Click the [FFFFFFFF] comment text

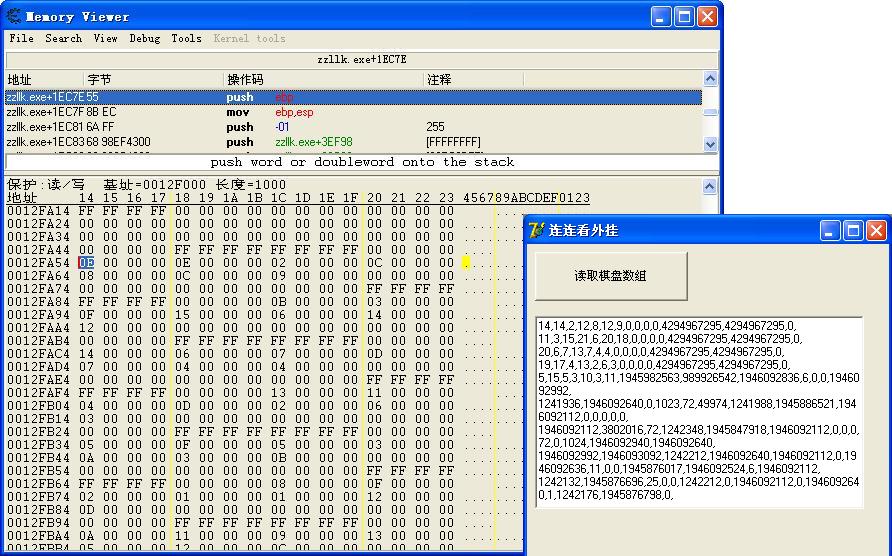click(453, 142)
